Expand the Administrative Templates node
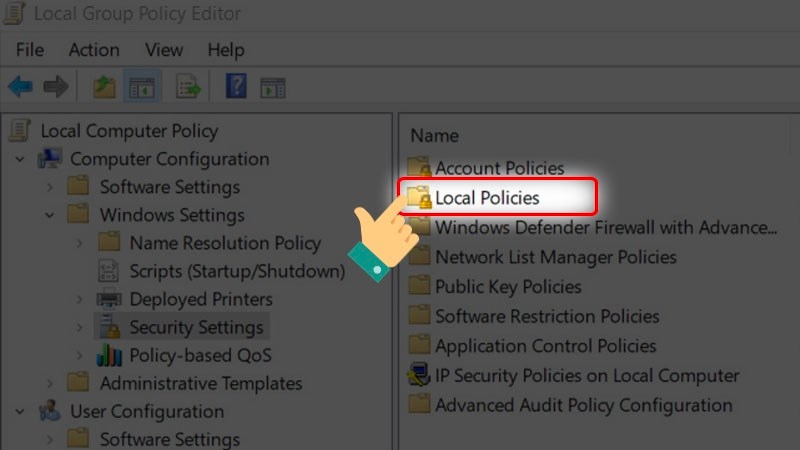800x450 pixels. pyautogui.click(x=50, y=383)
